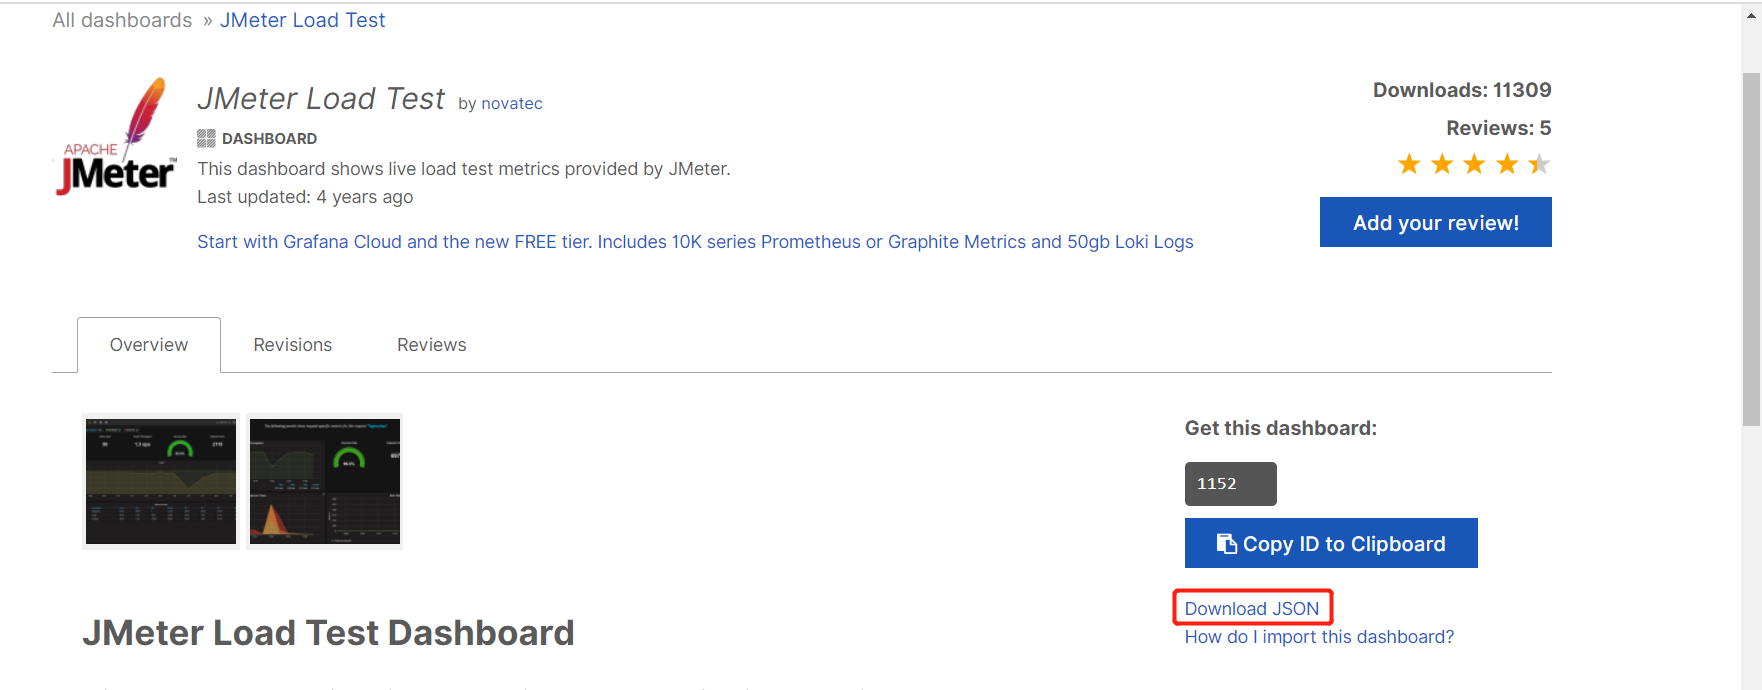Go to All dashboards breadcrumb
This screenshot has width=1762, height=690.
pos(122,20)
